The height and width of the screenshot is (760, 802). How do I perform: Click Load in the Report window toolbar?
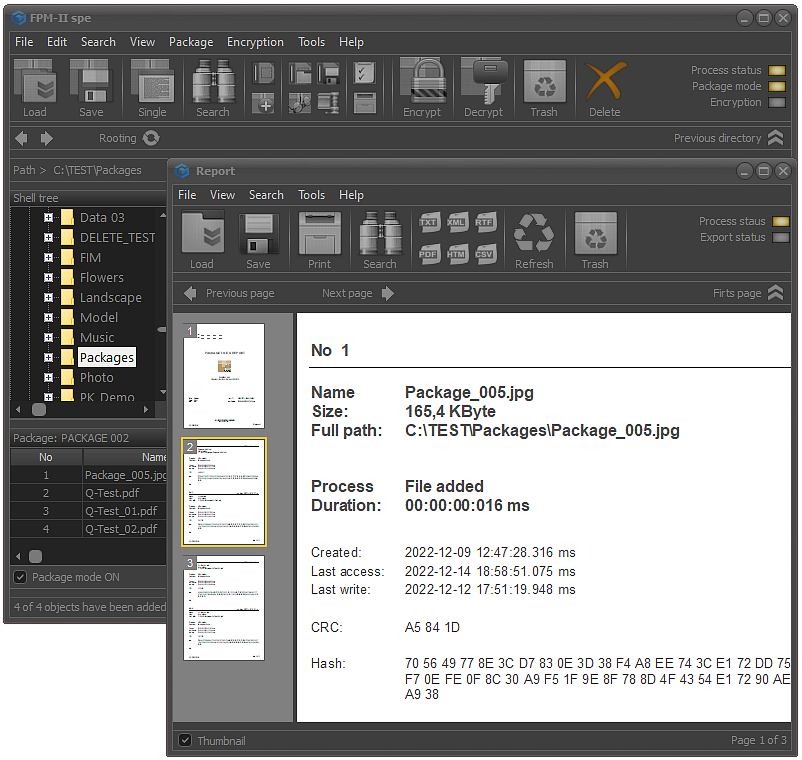pos(202,240)
